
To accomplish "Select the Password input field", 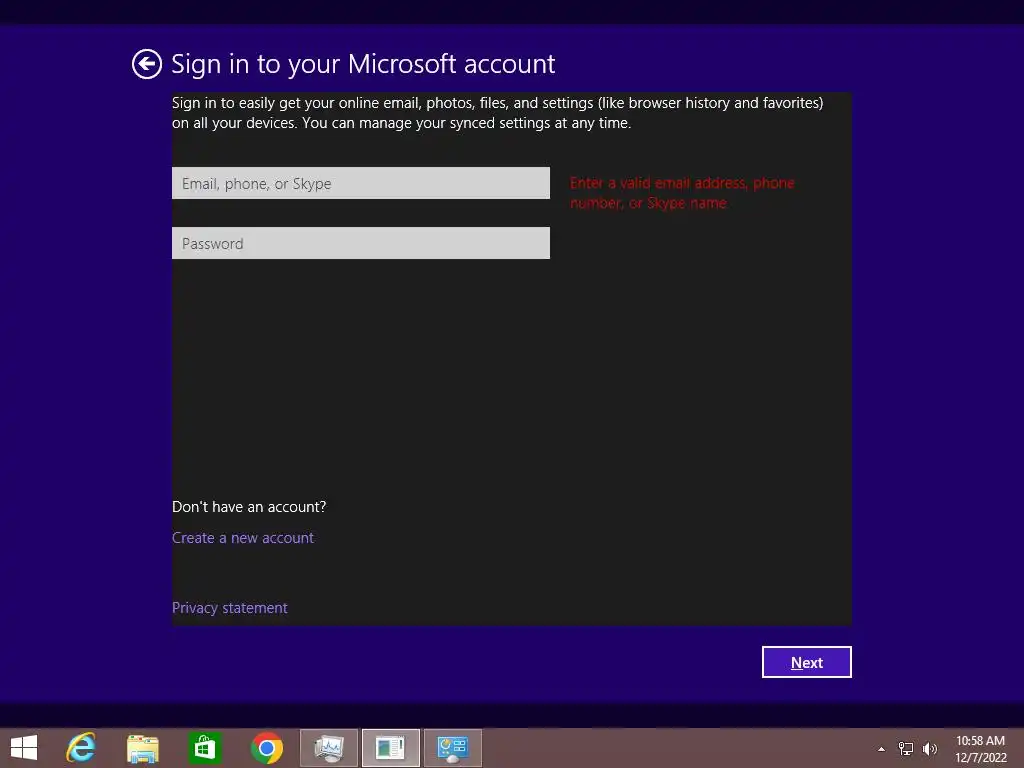I will (x=360, y=243).
